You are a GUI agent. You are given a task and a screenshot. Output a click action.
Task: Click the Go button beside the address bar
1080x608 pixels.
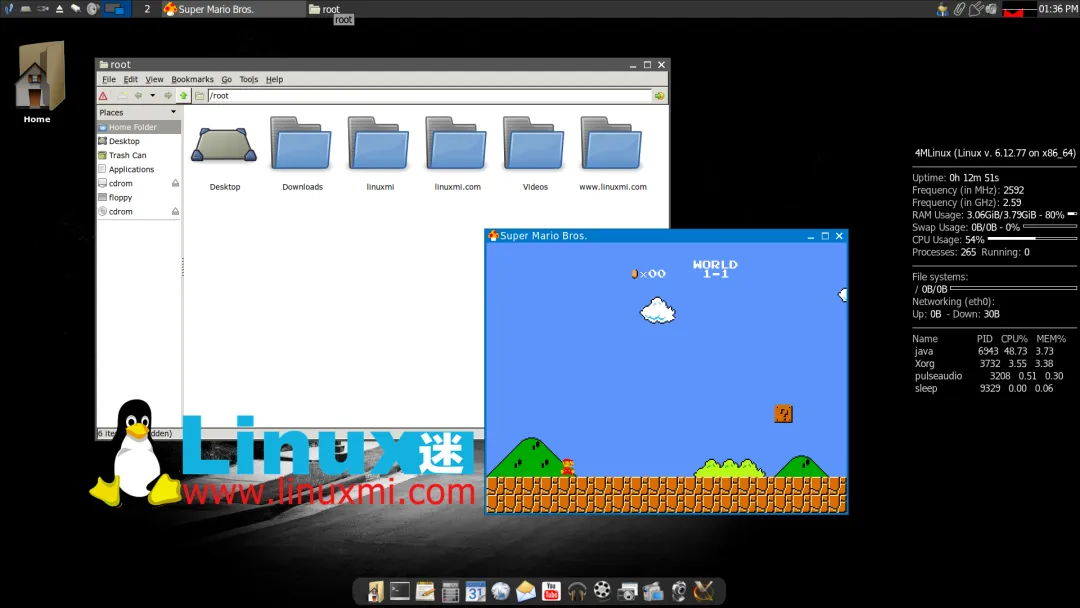(660, 96)
